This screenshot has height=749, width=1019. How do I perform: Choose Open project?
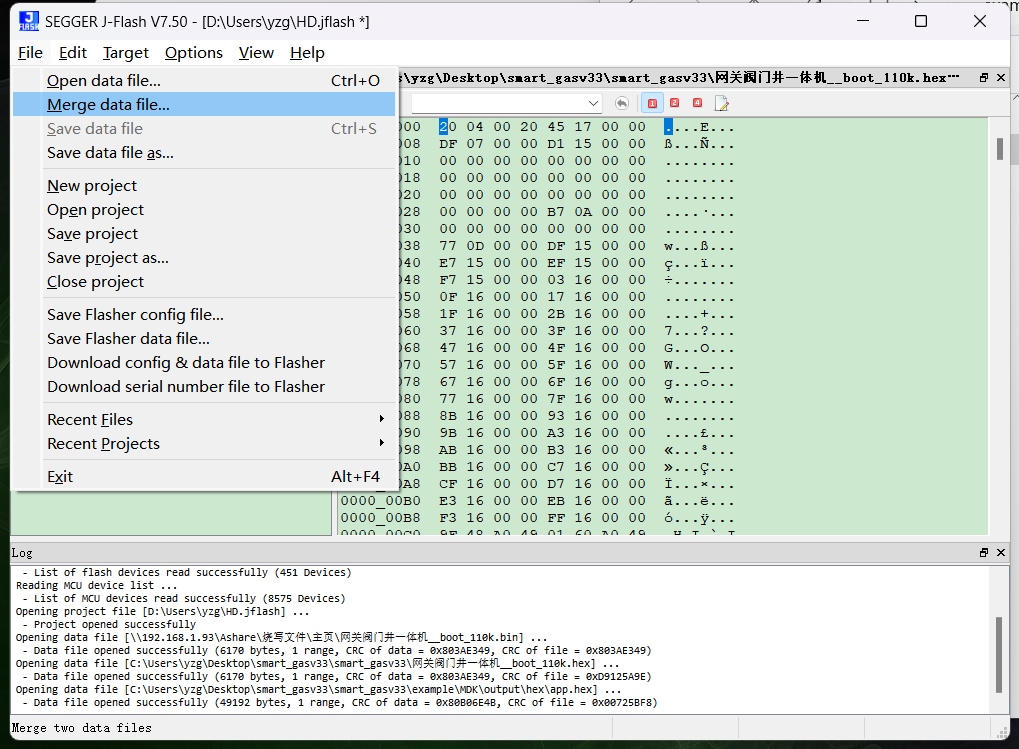click(204, 210)
